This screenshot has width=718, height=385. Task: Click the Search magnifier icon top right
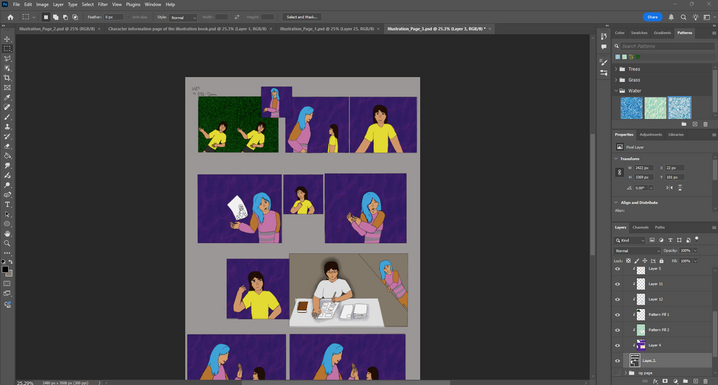pos(683,17)
